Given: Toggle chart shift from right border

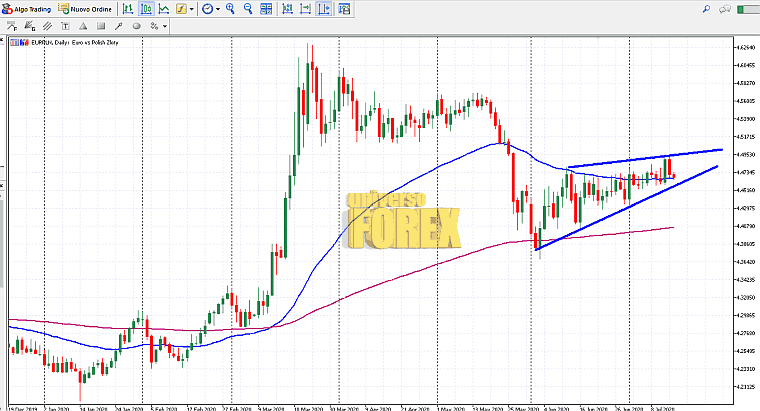Looking at the screenshot, I should 306,8.
